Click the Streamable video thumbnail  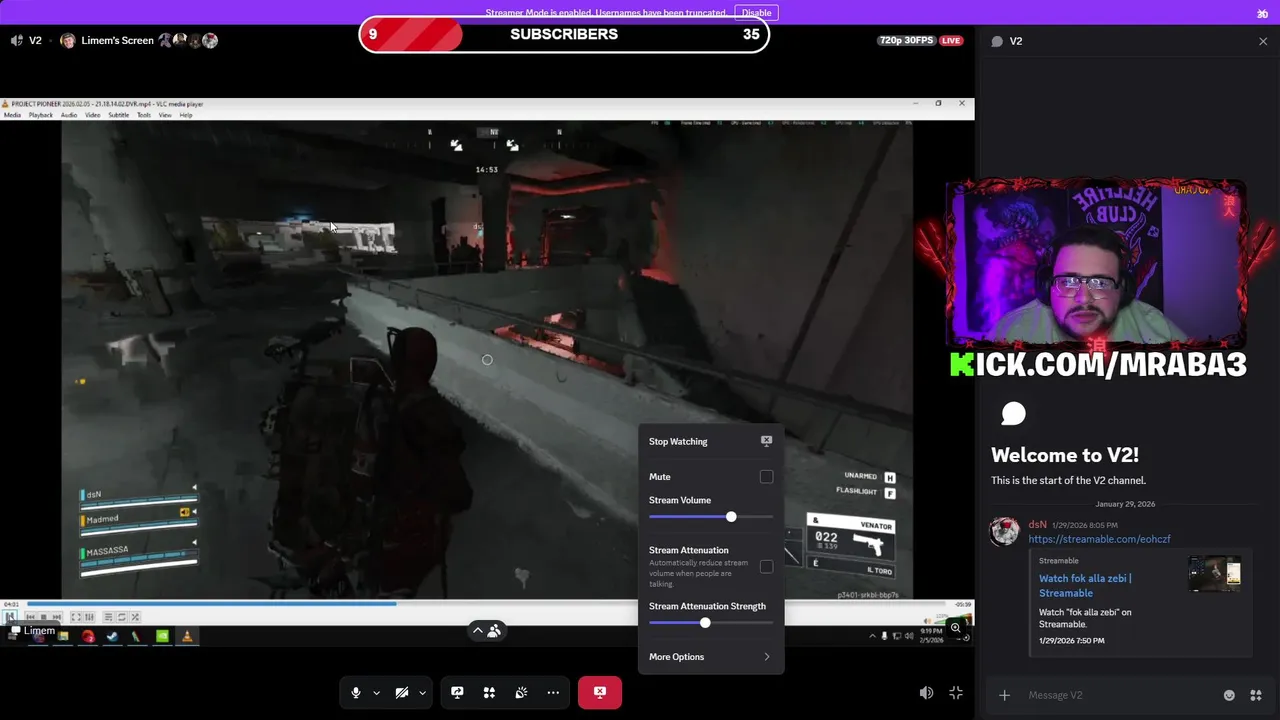[1214, 574]
